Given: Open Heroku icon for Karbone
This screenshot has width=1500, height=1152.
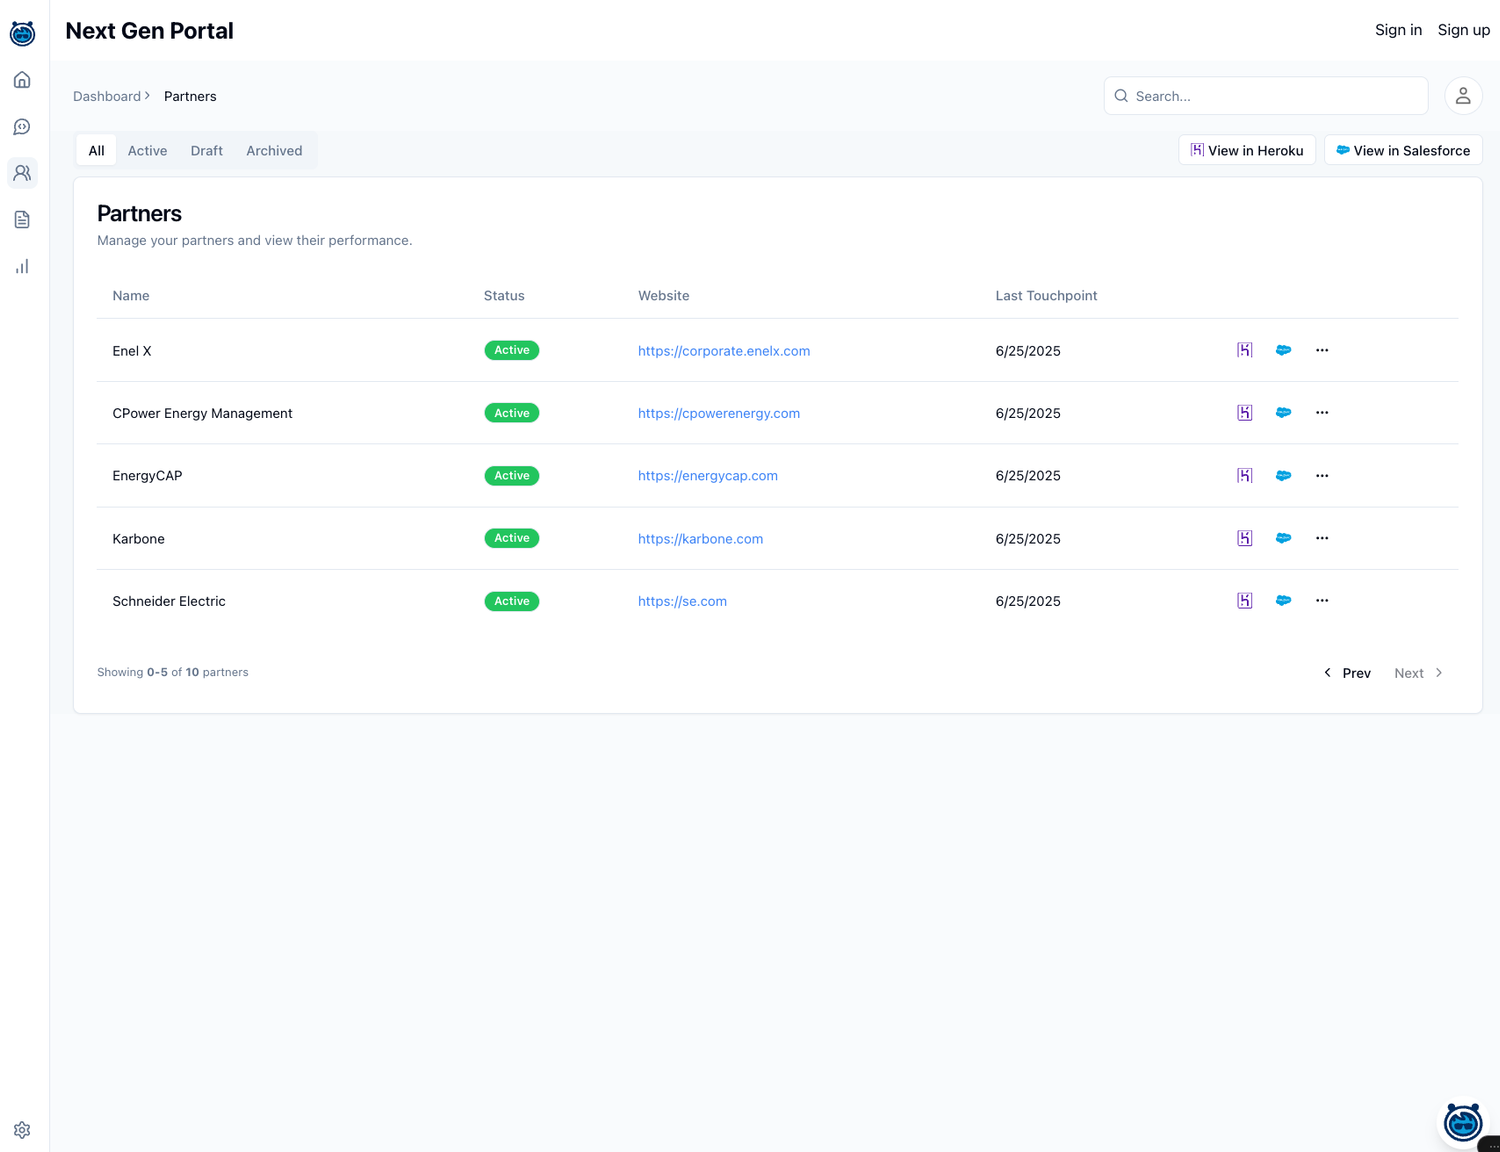Looking at the screenshot, I should 1245,538.
